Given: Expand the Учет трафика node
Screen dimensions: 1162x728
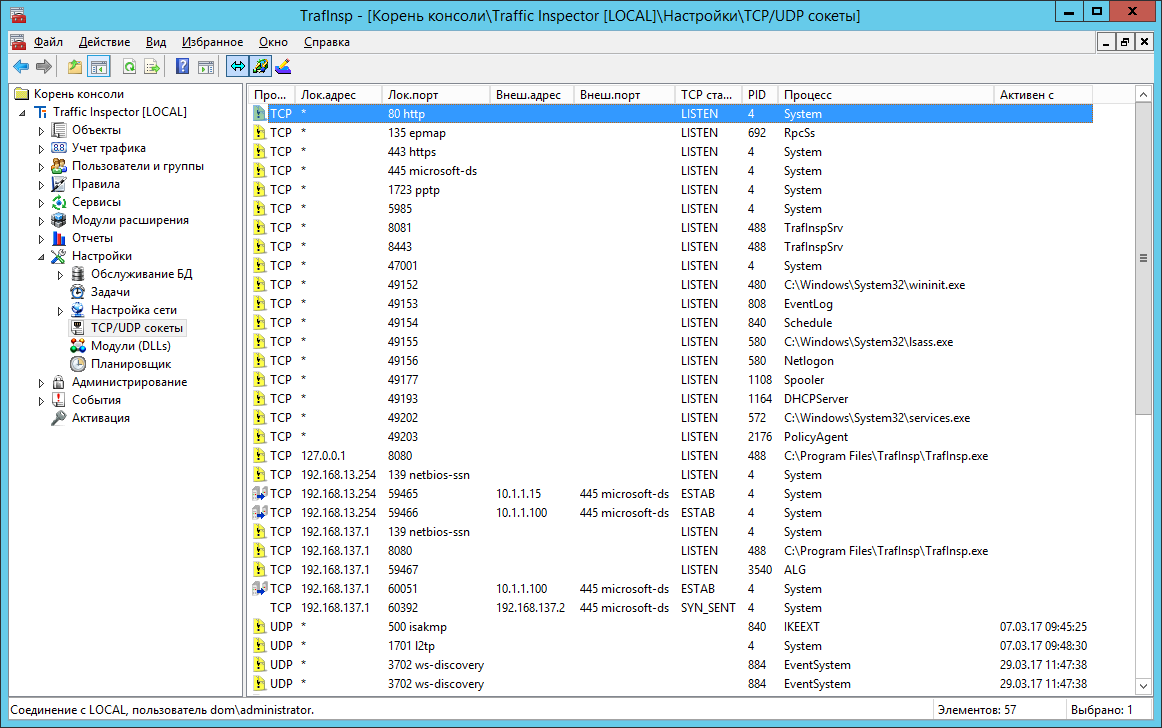Looking at the screenshot, I should click(x=42, y=148).
